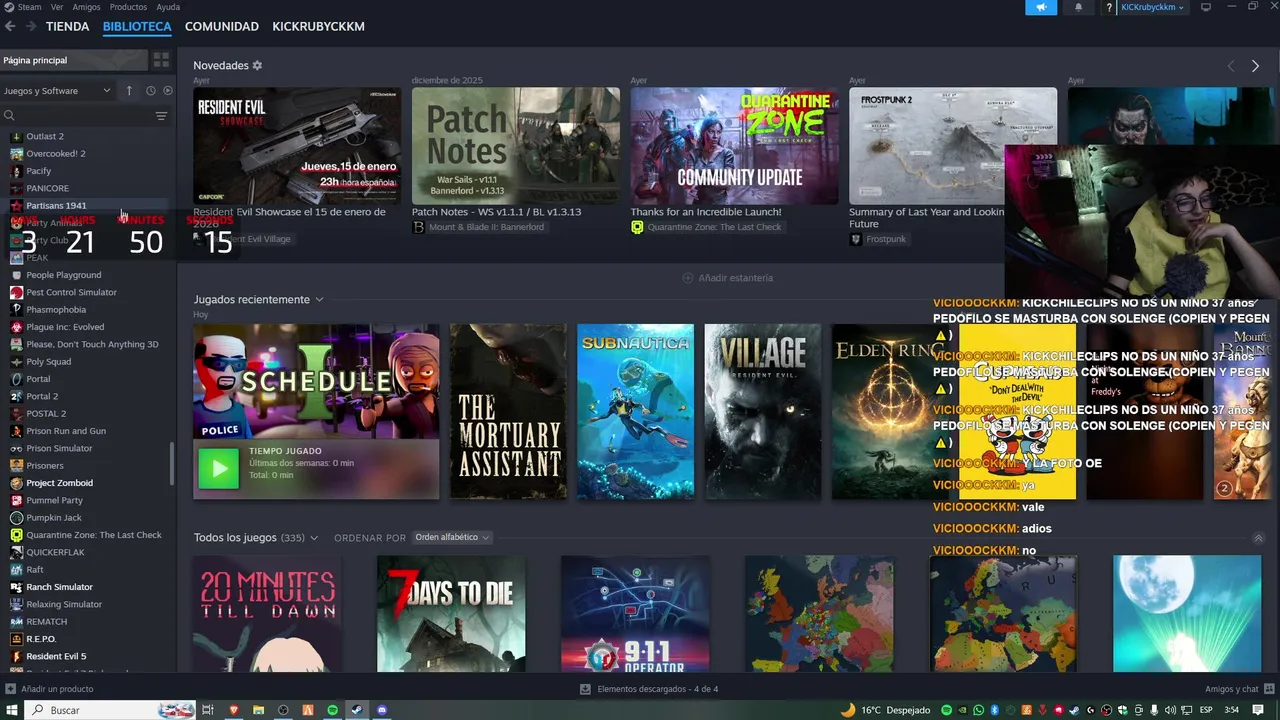Open Discord from taskbar
The width and height of the screenshot is (1280, 720).
click(x=382, y=710)
